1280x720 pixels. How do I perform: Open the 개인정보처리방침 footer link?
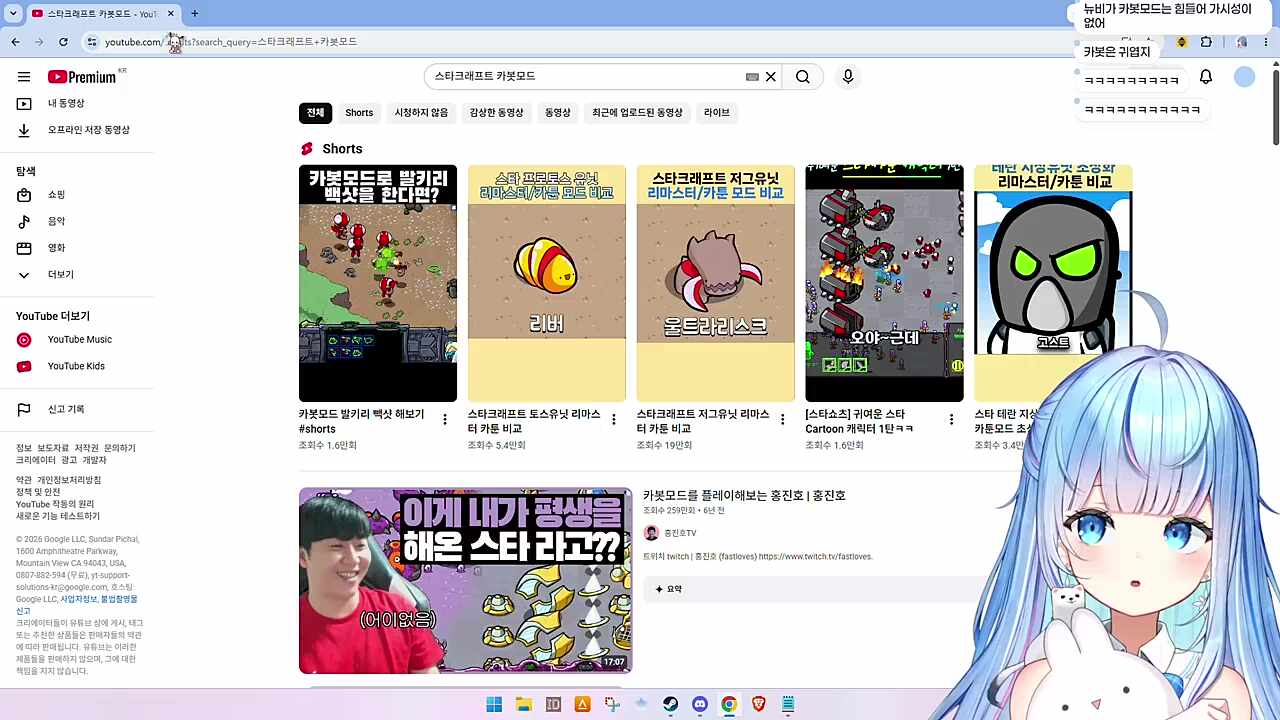(x=69, y=480)
